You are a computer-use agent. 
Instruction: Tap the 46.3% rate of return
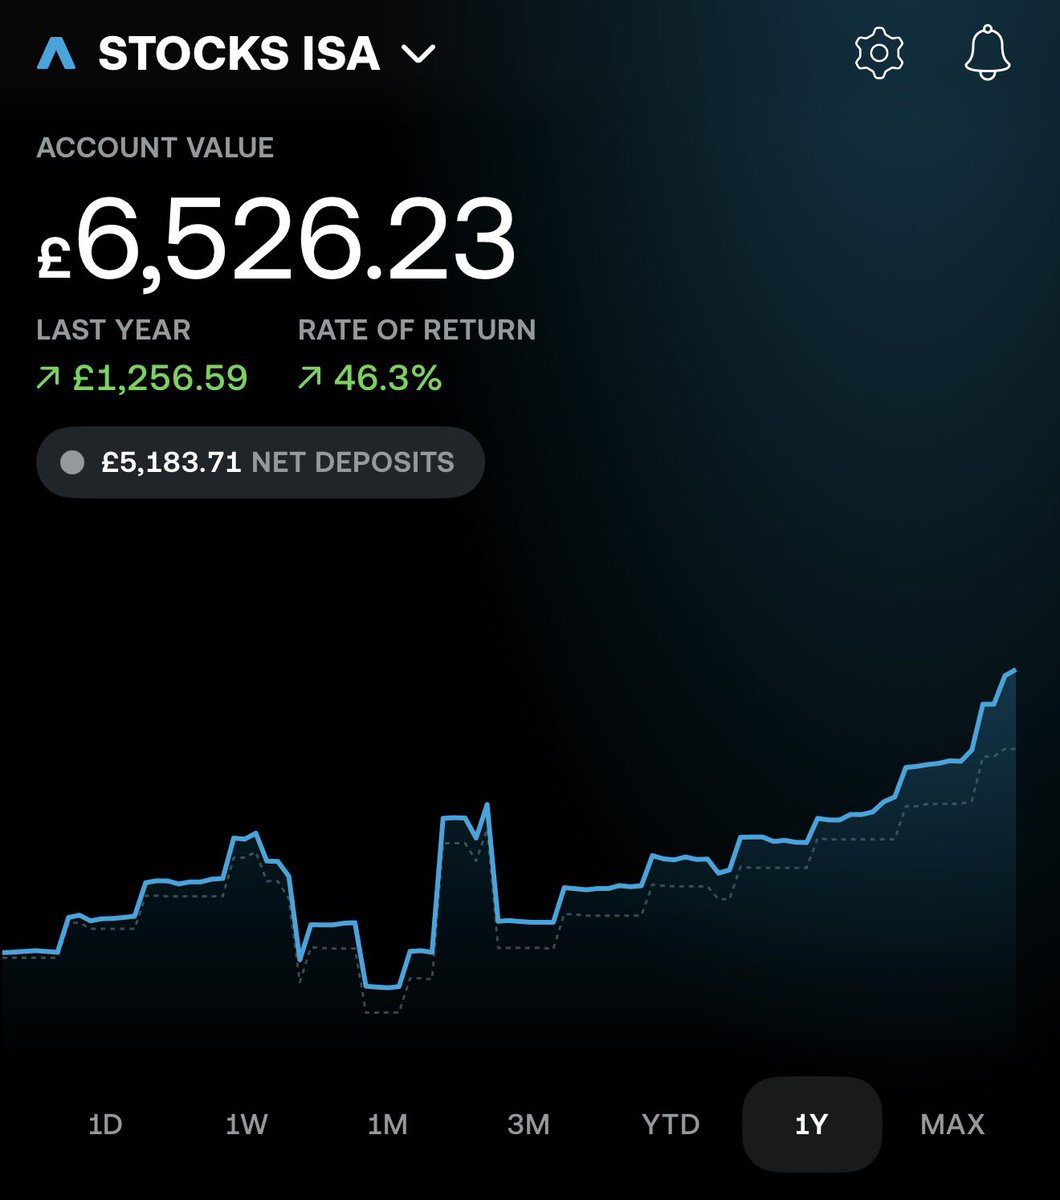pos(388,378)
